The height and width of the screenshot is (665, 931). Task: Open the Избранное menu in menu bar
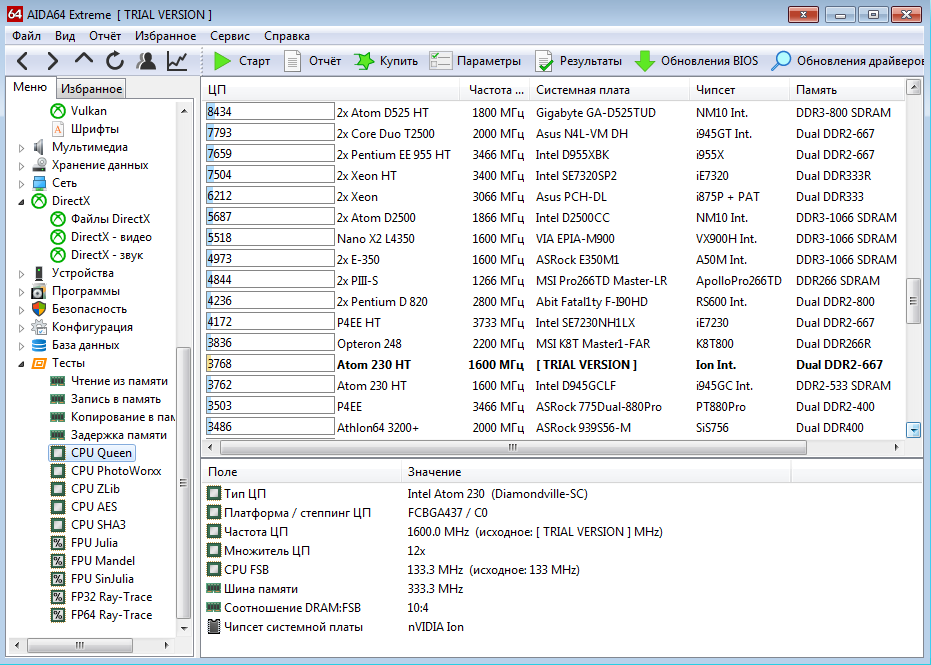(x=165, y=36)
